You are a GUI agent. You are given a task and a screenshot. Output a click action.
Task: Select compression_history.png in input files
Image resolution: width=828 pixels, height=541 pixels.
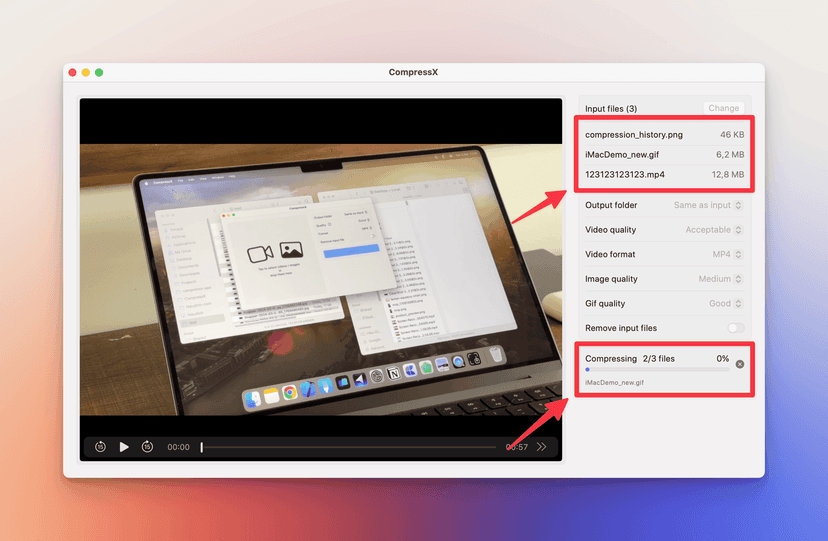[664, 135]
